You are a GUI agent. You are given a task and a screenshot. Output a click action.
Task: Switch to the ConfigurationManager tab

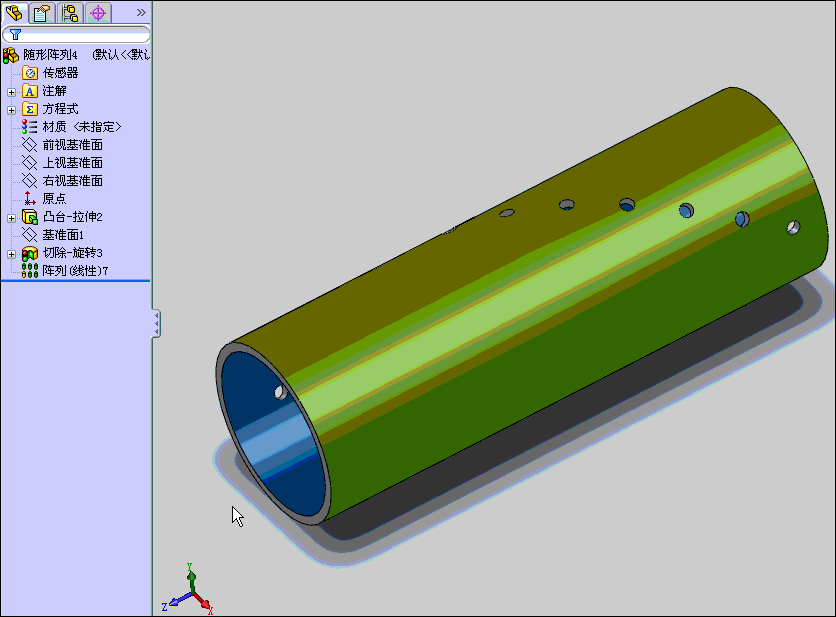(x=70, y=12)
